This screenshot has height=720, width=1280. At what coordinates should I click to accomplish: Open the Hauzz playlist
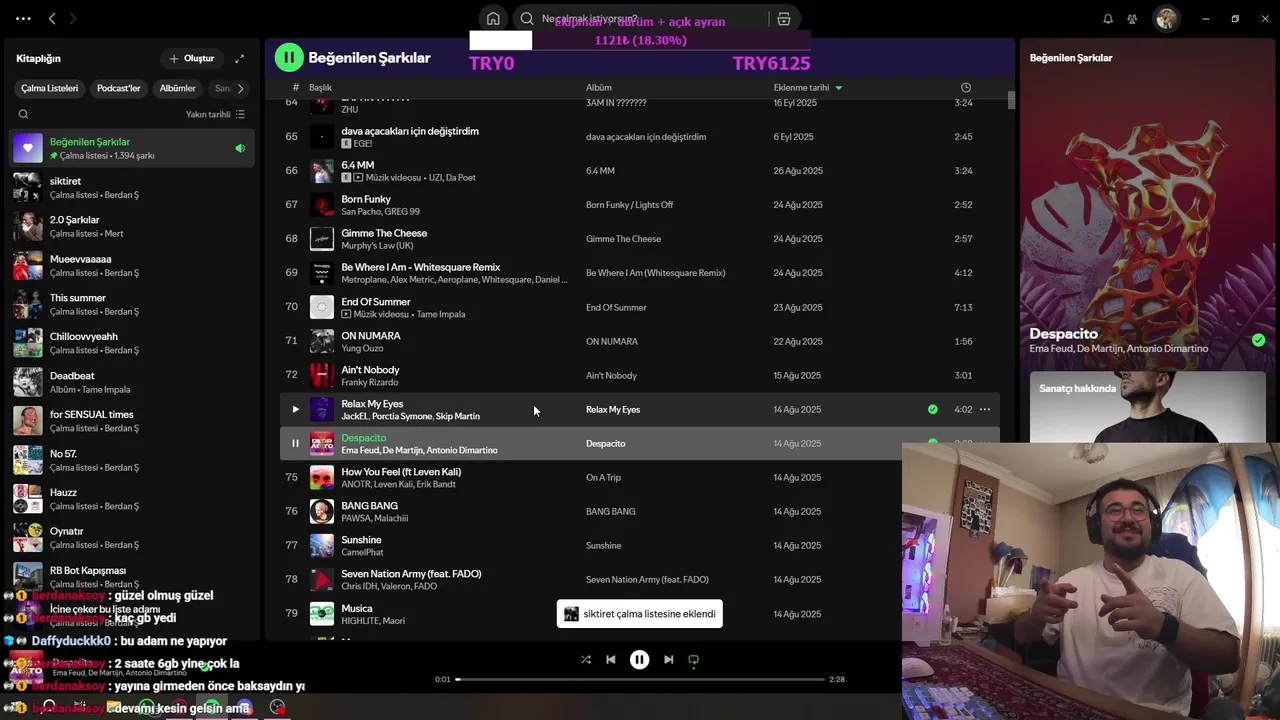pos(132,499)
